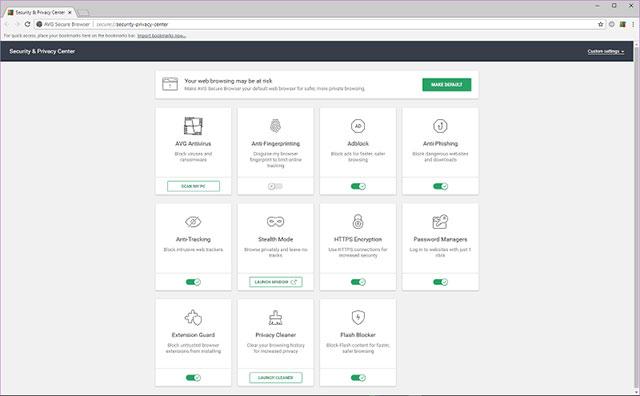
Task: Click the AVG extension icon in toolbar
Action: click(622, 24)
